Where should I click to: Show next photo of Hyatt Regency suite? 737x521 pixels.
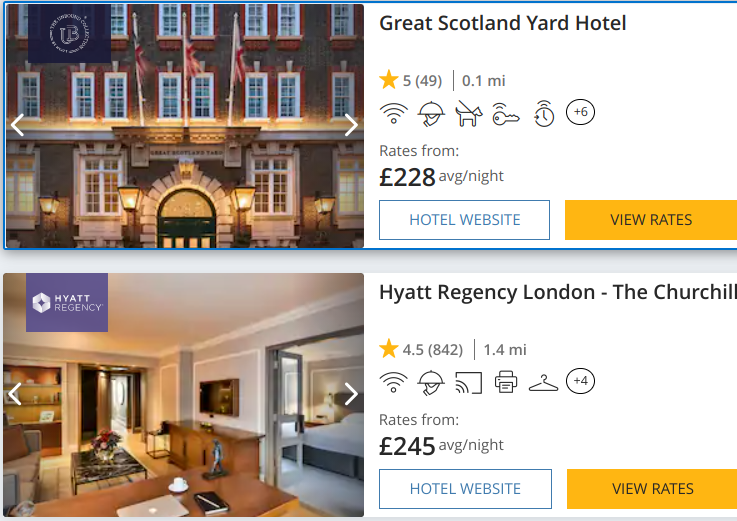351,394
